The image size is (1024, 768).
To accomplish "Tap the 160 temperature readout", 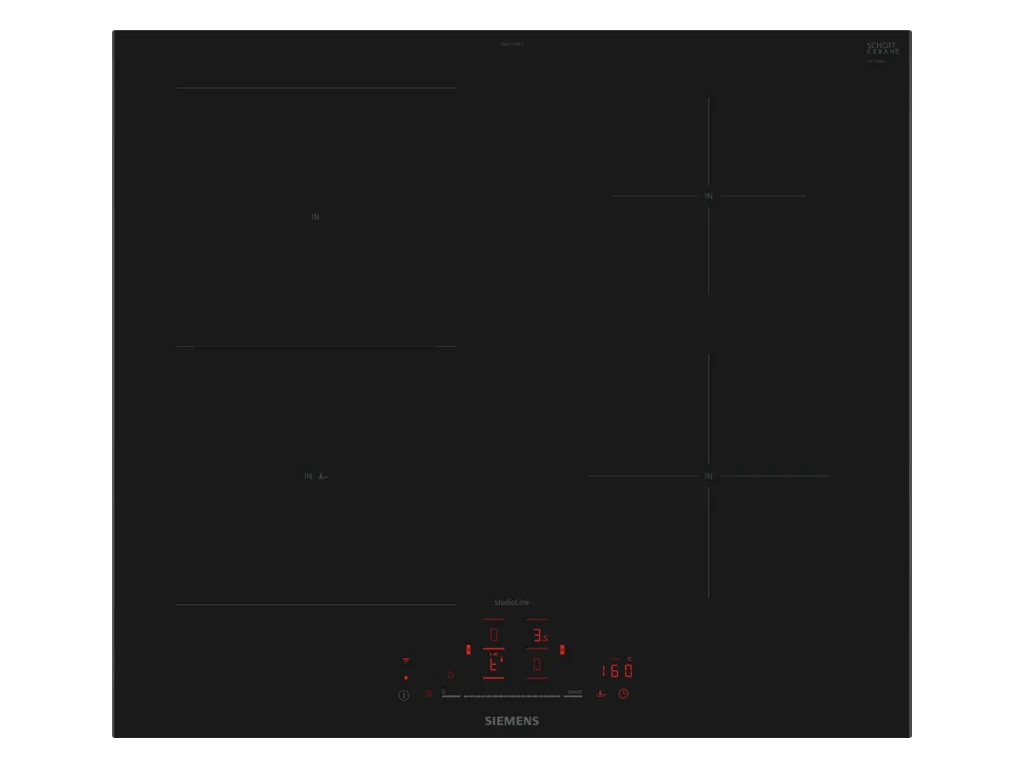I will (x=617, y=670).
